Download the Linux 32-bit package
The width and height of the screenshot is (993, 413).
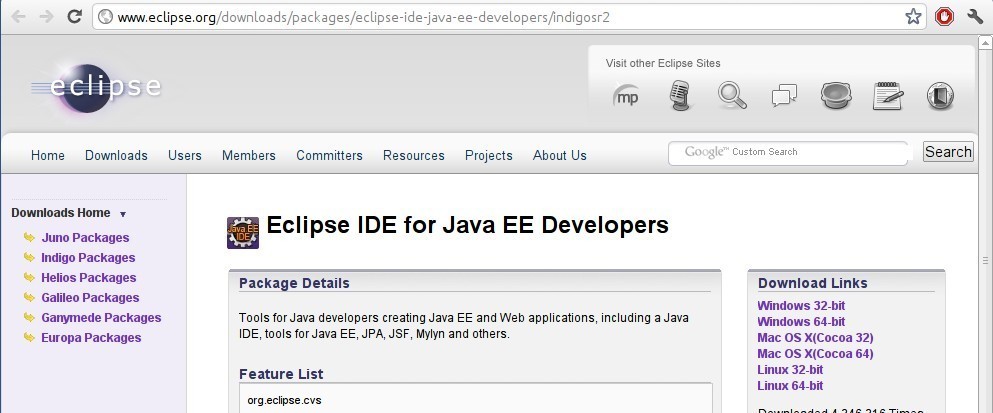tap(790, 369)
